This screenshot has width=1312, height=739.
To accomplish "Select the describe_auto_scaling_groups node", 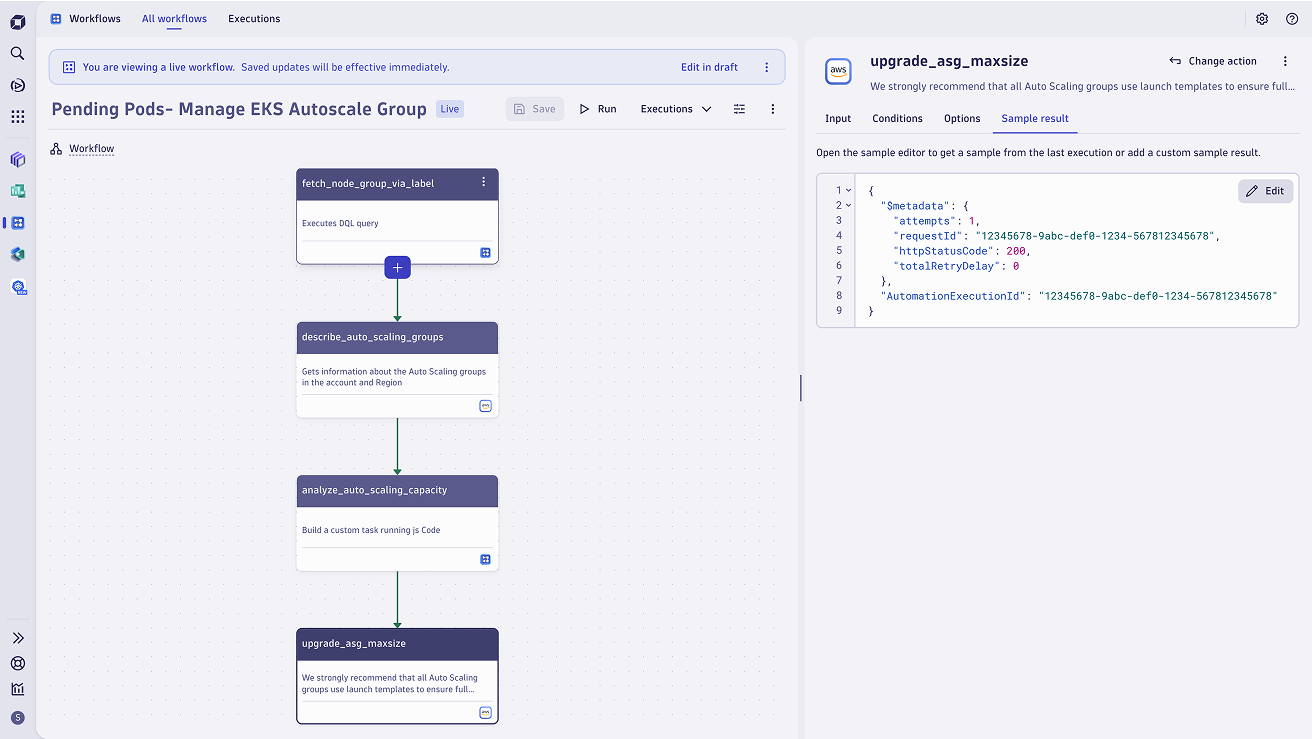I will click(x=397, y=368).
